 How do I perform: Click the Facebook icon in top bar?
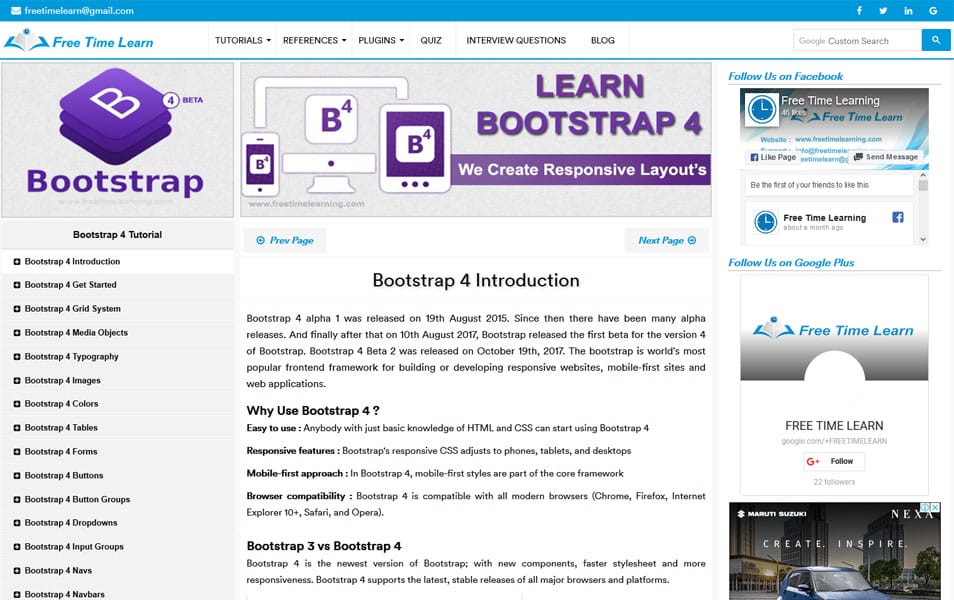click(859, 10)
